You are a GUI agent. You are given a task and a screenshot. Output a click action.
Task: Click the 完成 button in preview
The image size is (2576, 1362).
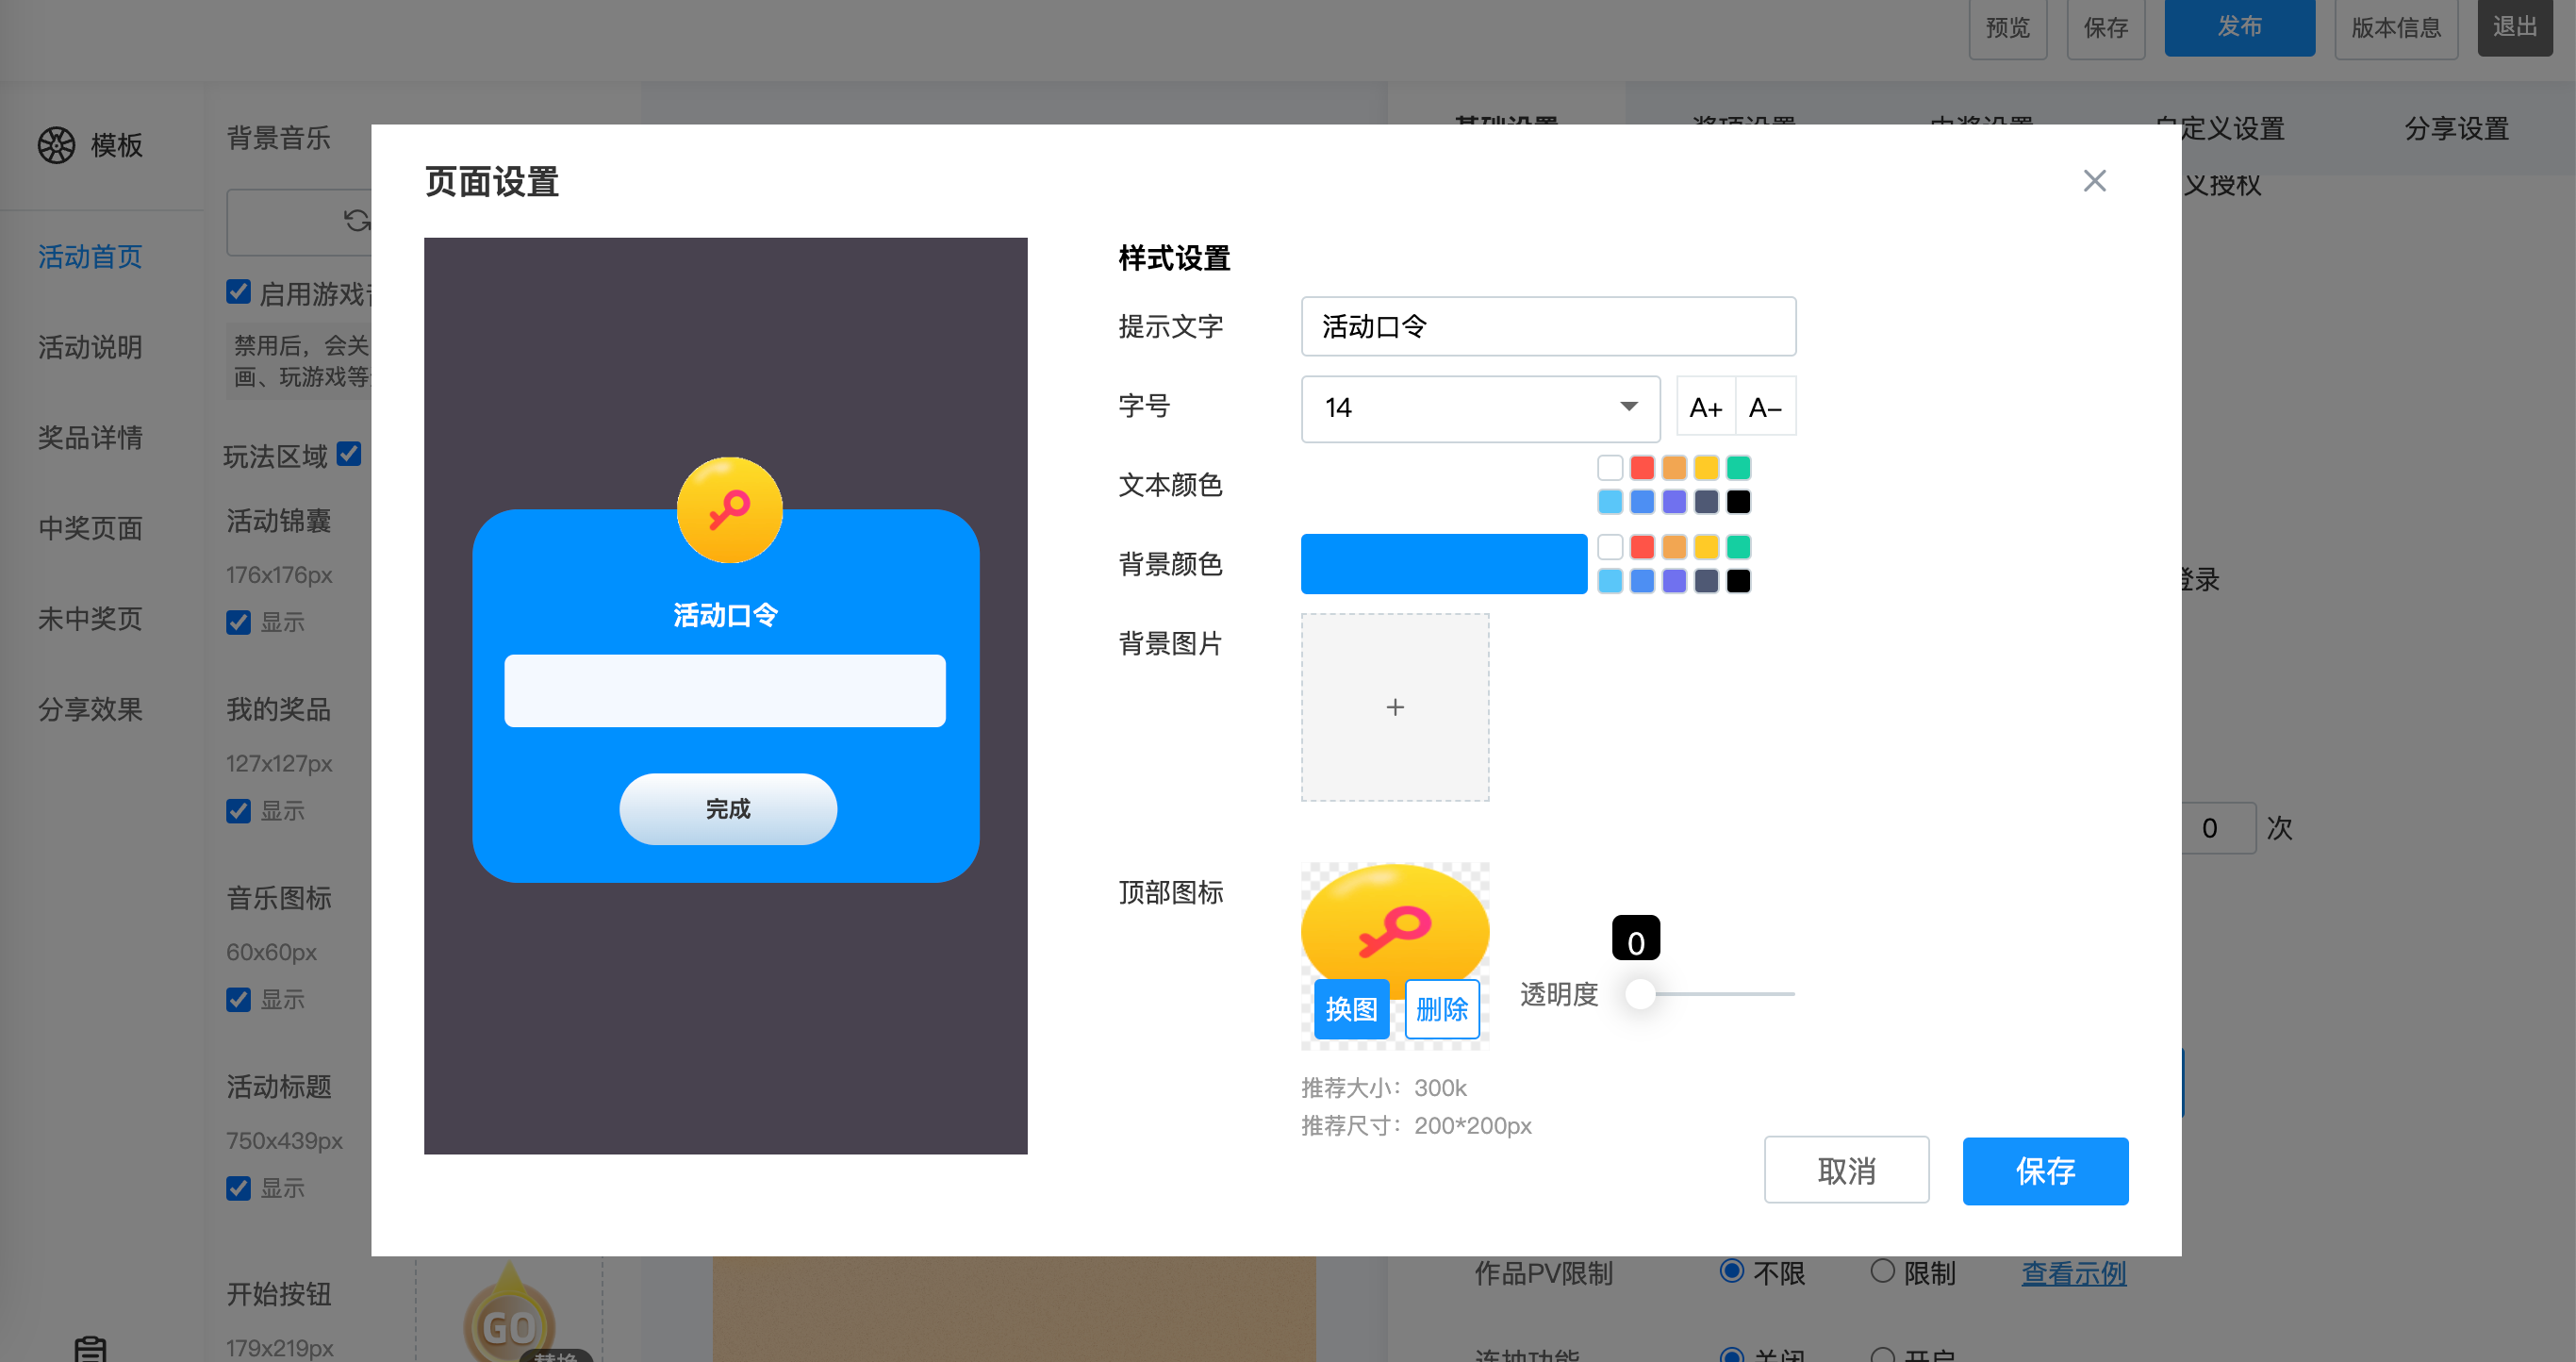pyautogui.click(x=728, y=809)
